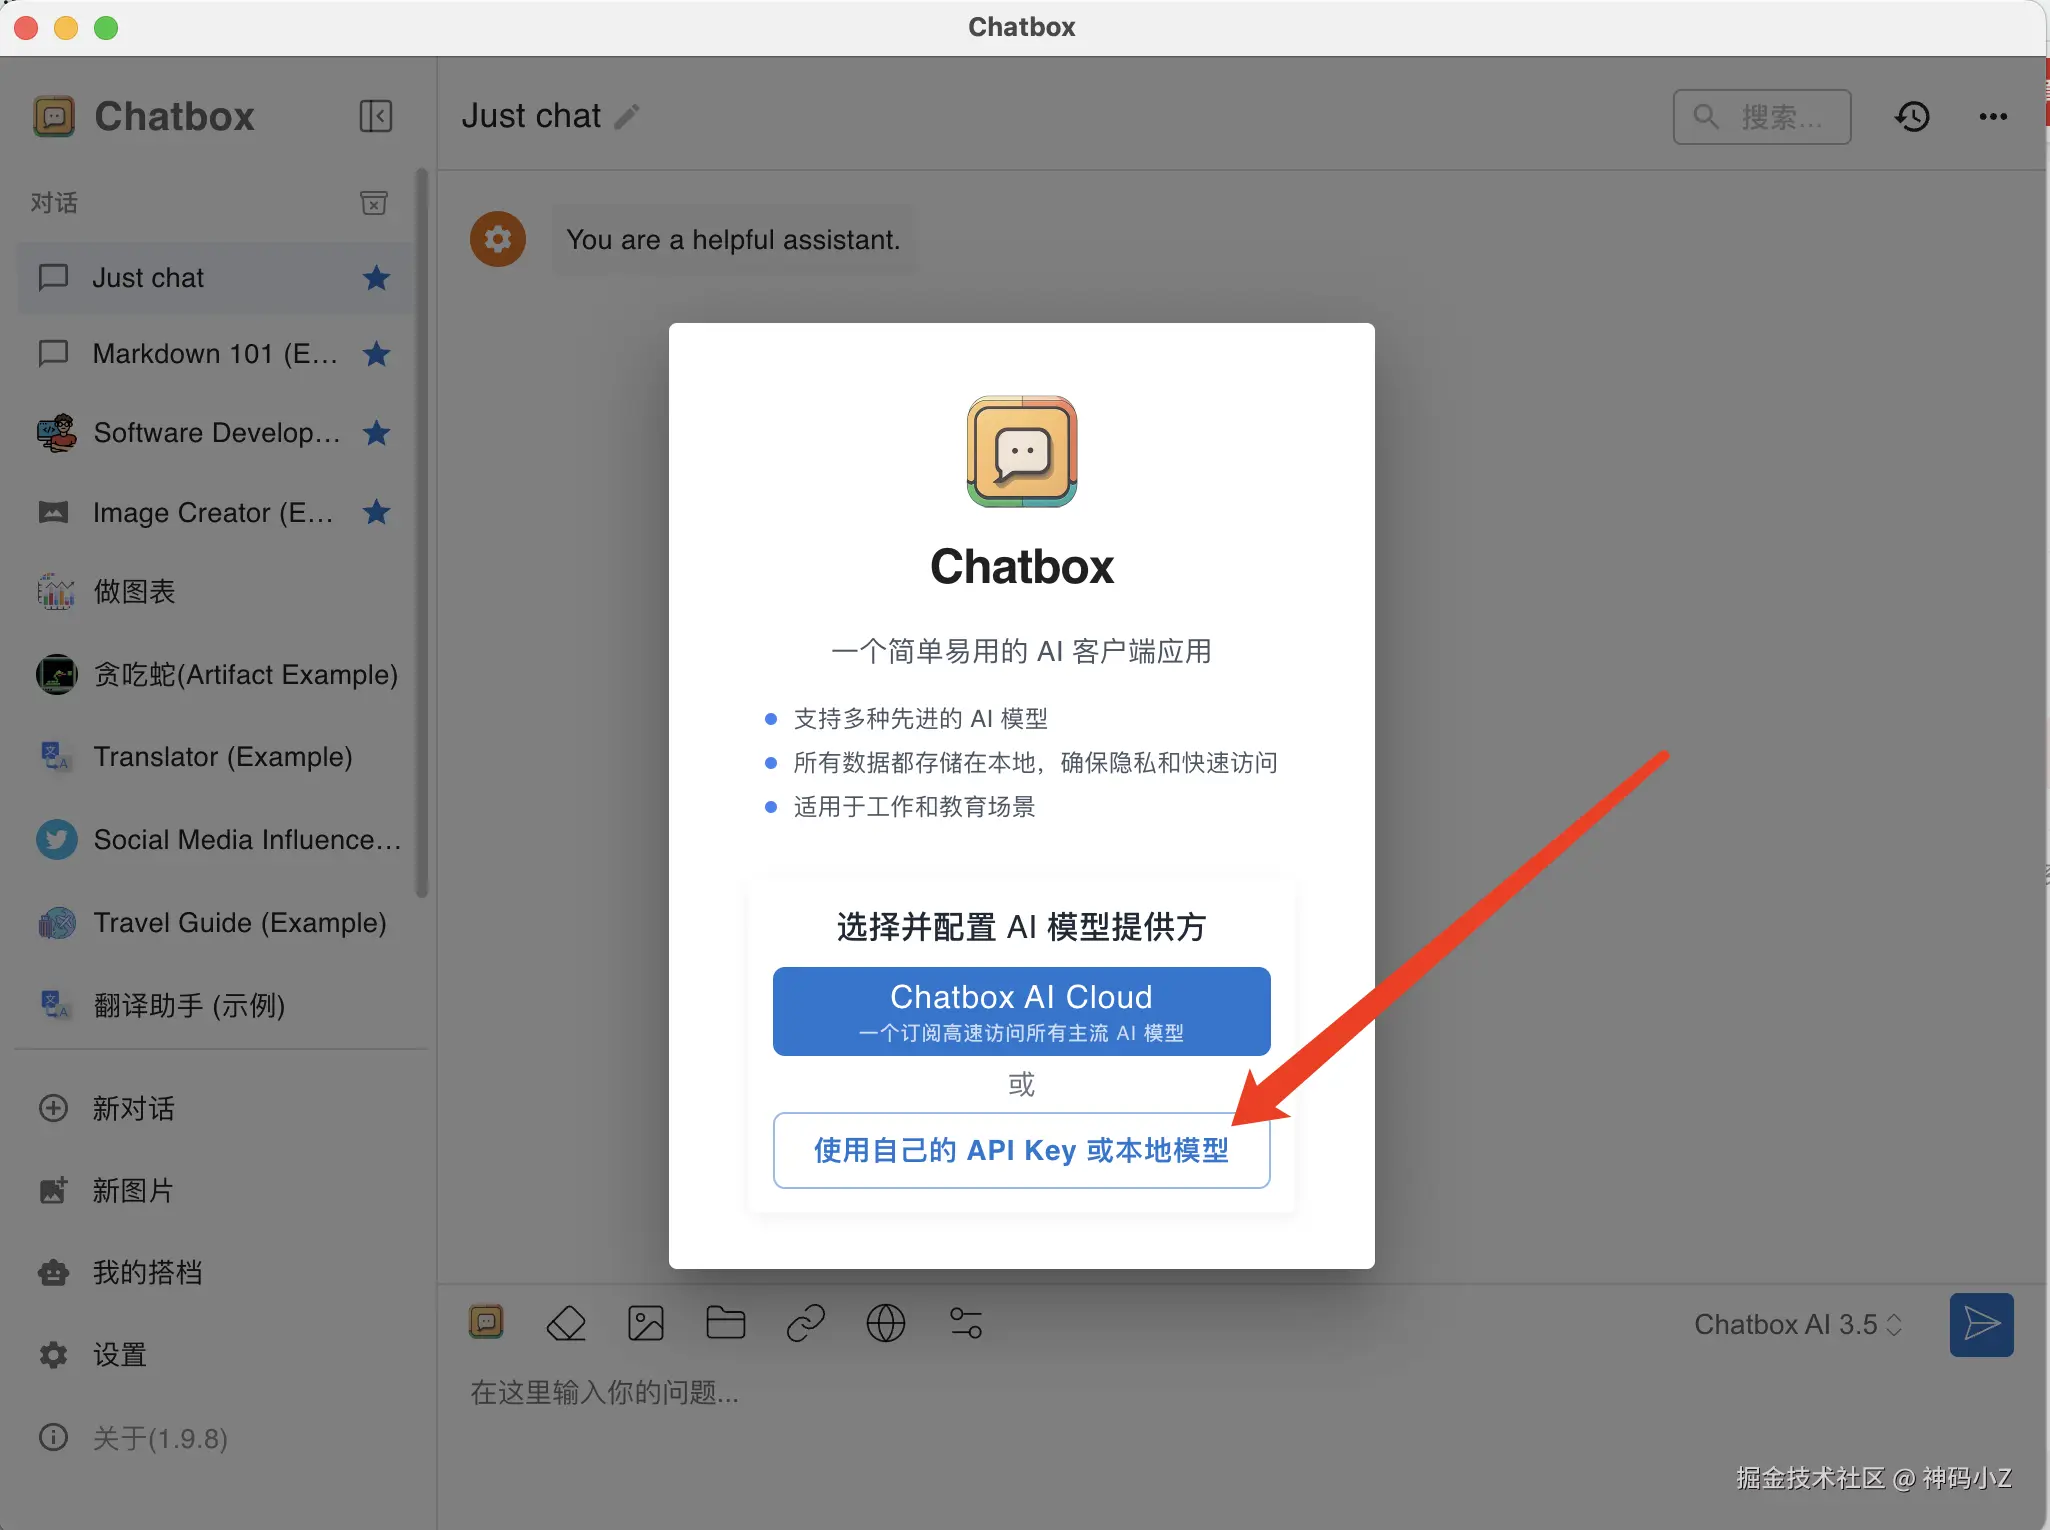
Task: Toggle the star on Just chat
Action: 377,278
